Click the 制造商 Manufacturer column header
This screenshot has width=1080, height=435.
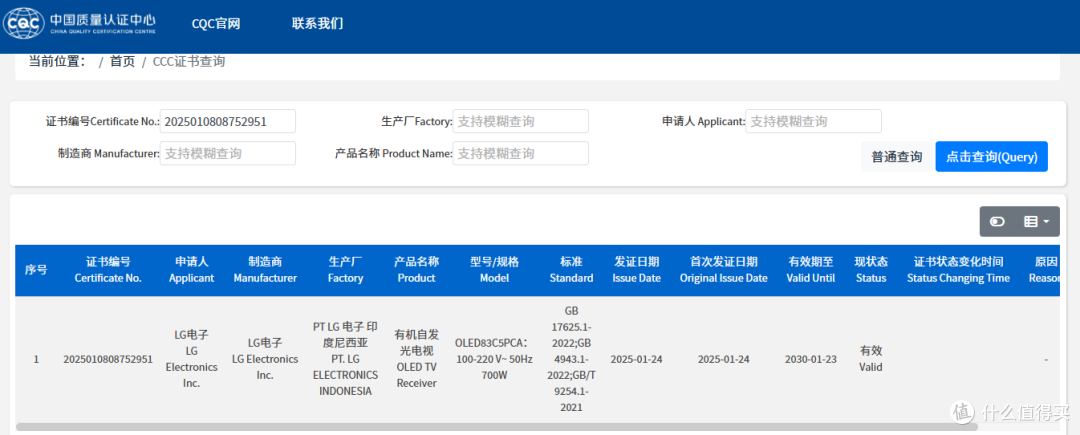[x=265, y=270]
